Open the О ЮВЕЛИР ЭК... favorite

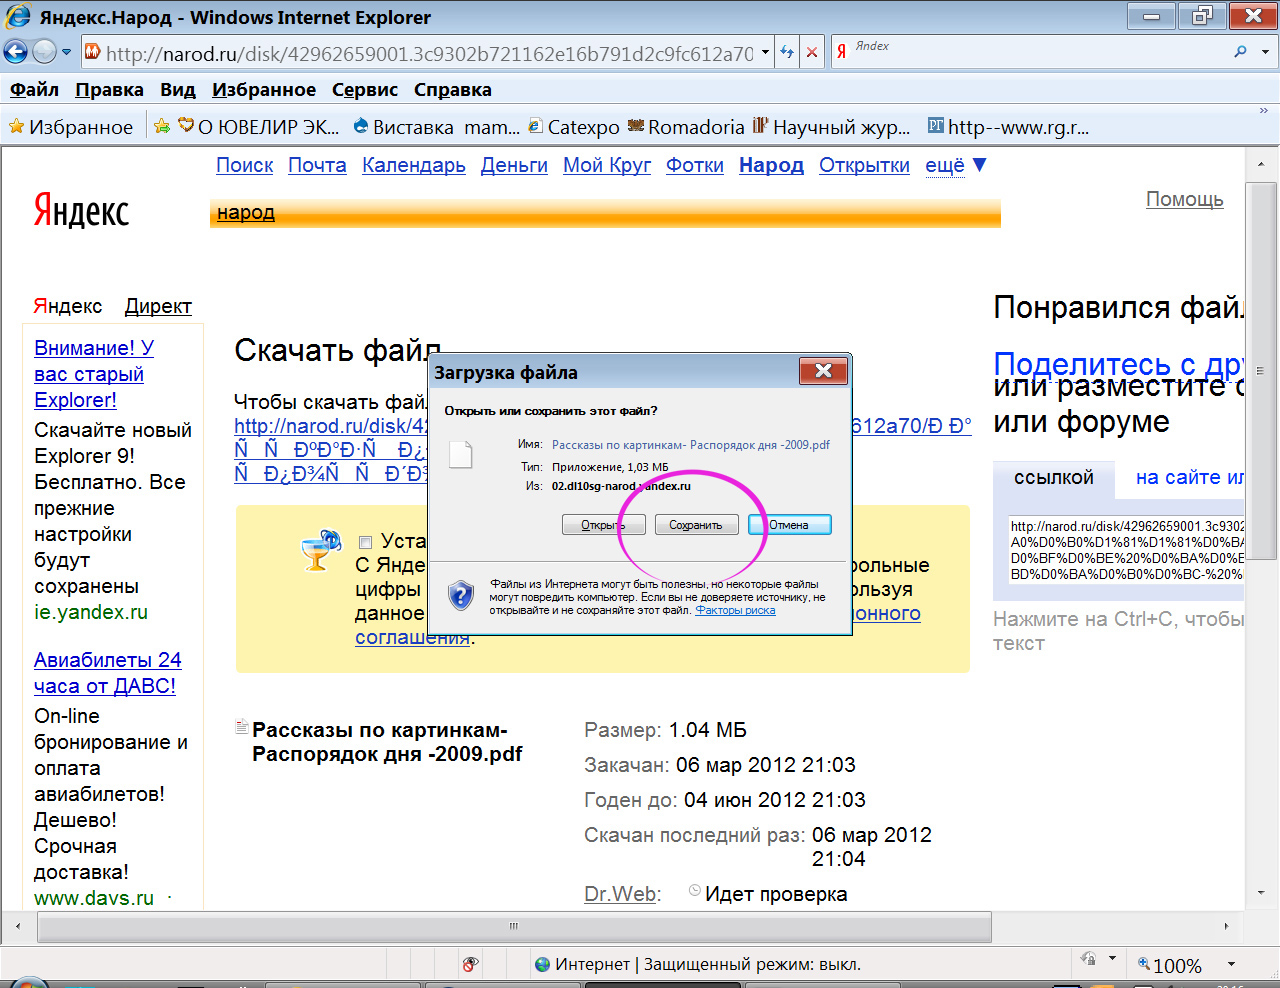pos(259,127)
